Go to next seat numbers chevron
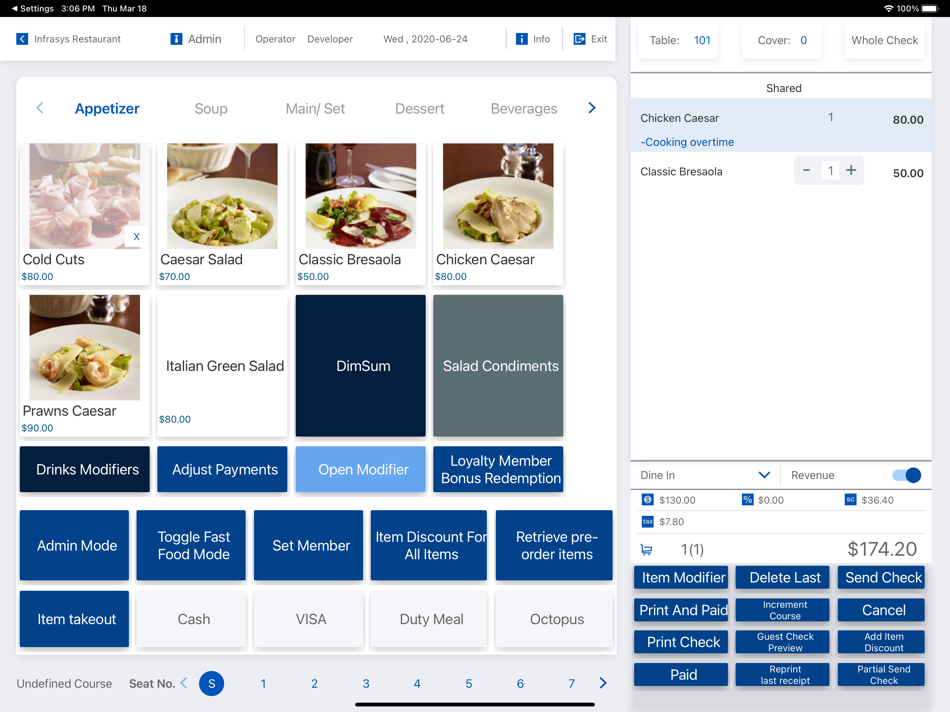 click(x=603, y=683)
